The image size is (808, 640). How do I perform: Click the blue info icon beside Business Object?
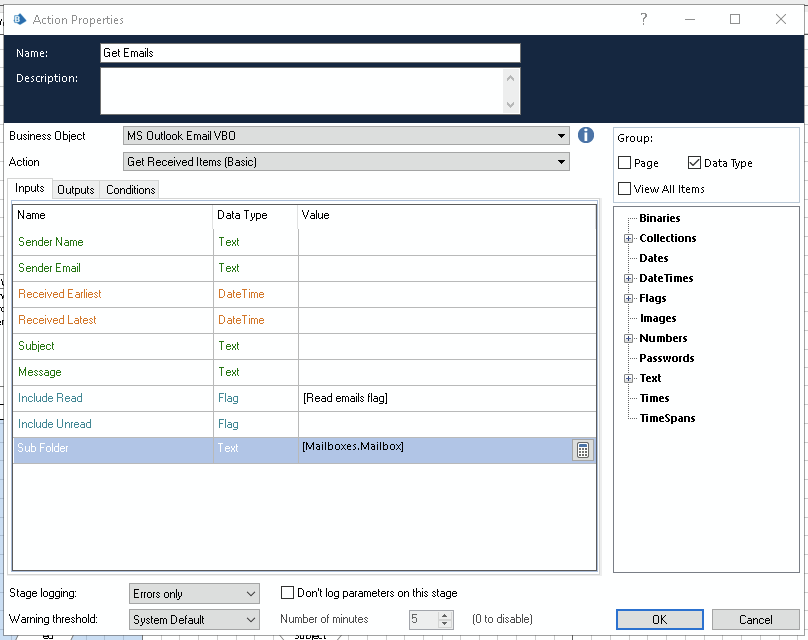(586, 136)
